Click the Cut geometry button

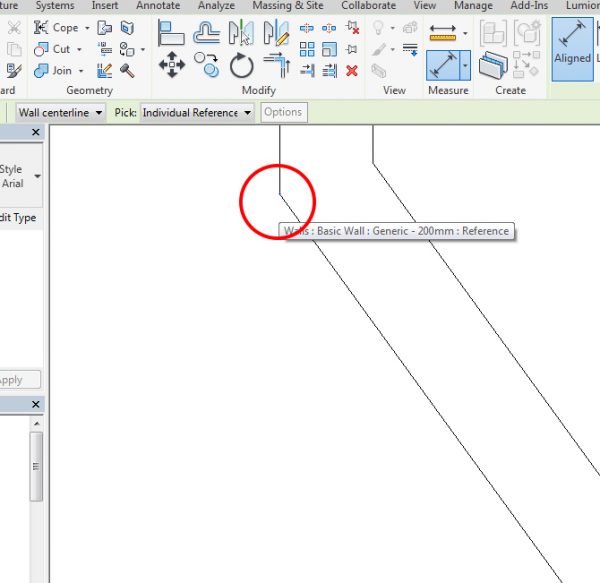tap(60, 49)
